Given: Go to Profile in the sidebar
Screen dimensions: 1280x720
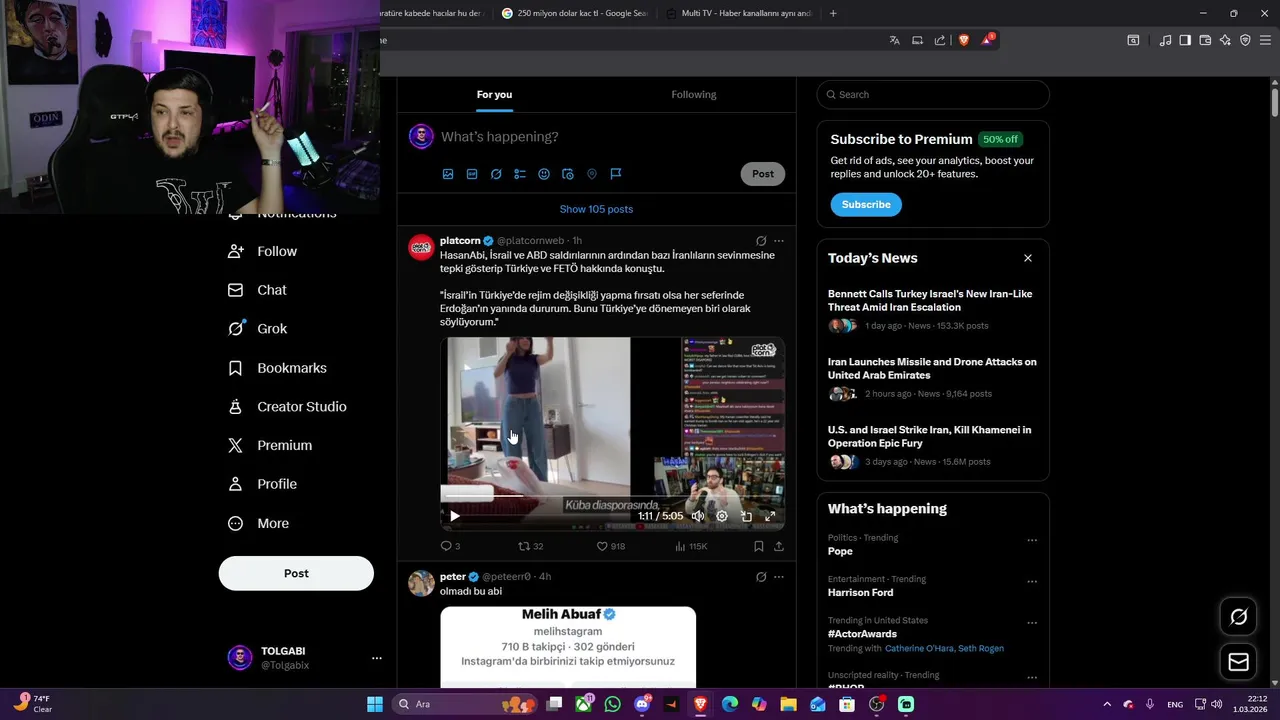Looking at the screenshot, I should point(262,484).
